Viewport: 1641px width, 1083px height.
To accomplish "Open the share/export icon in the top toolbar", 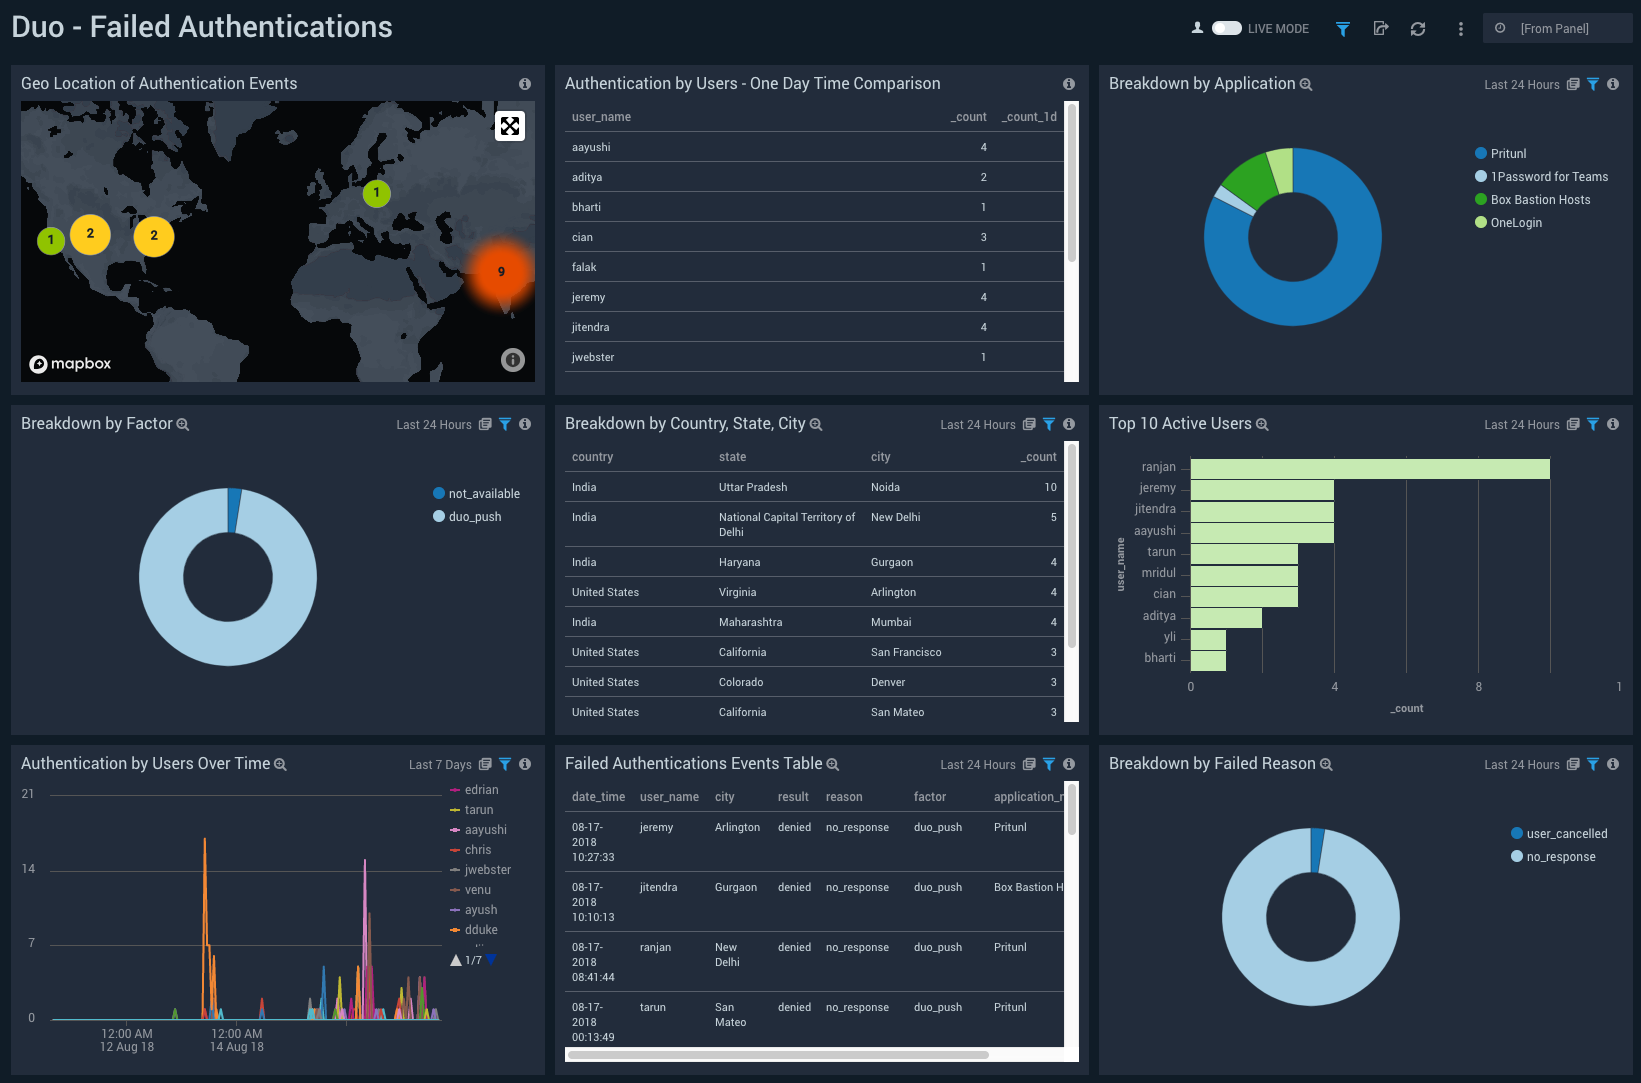I will (1380, 28).
